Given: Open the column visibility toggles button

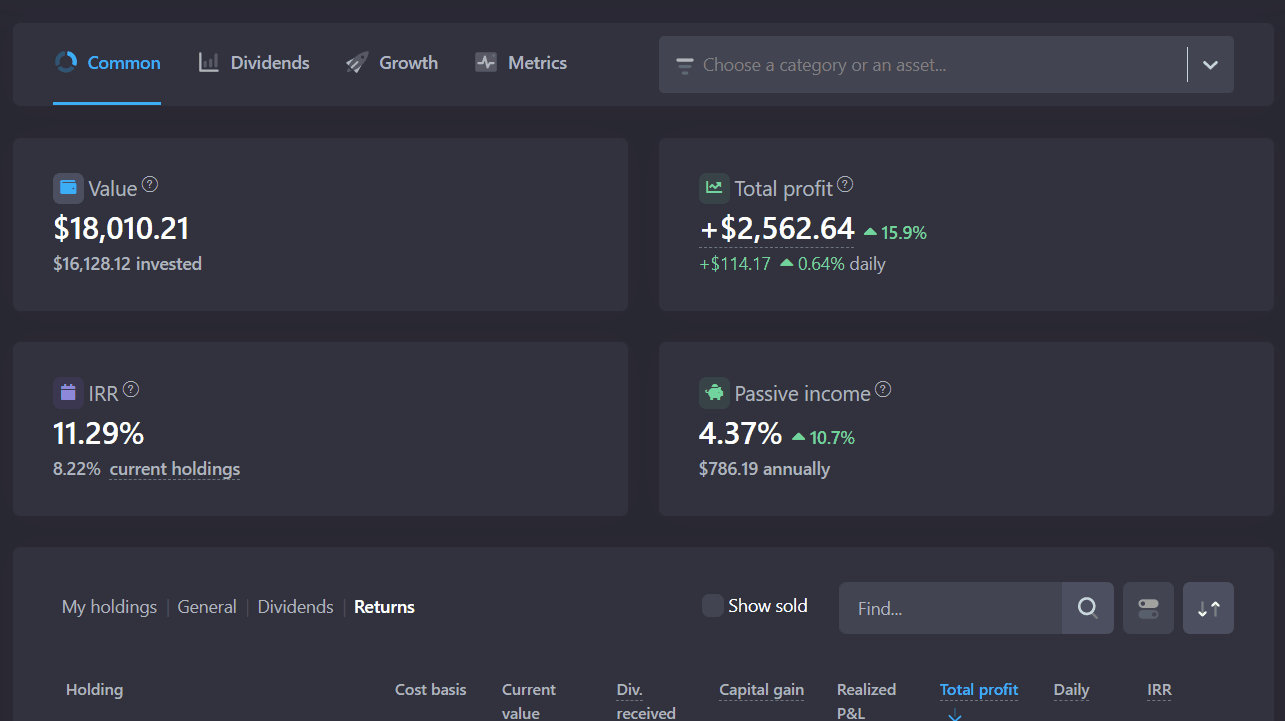Looking at the screenshot, I should (x=1148, y=608).
